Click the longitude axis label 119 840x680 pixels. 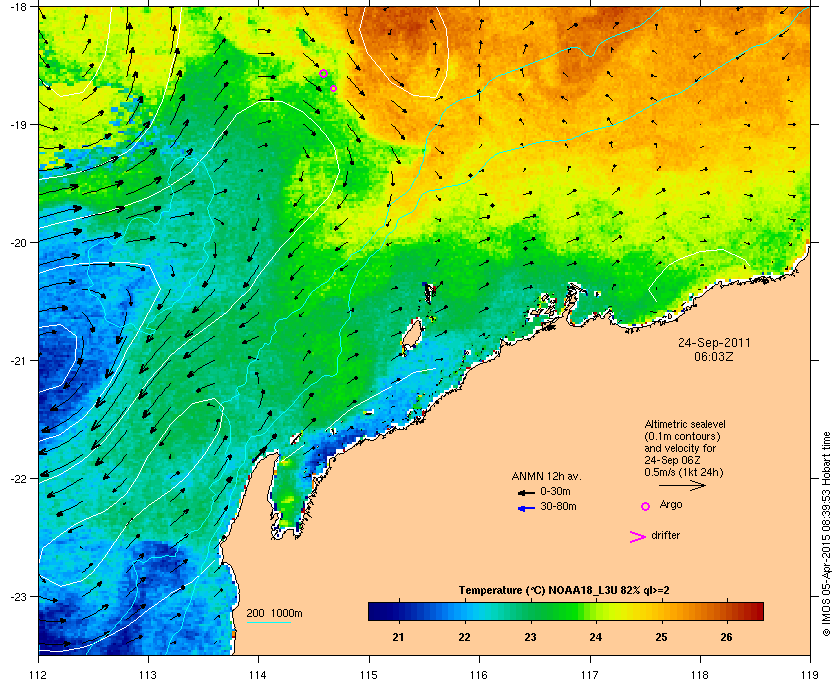click(x=810, y=674)
